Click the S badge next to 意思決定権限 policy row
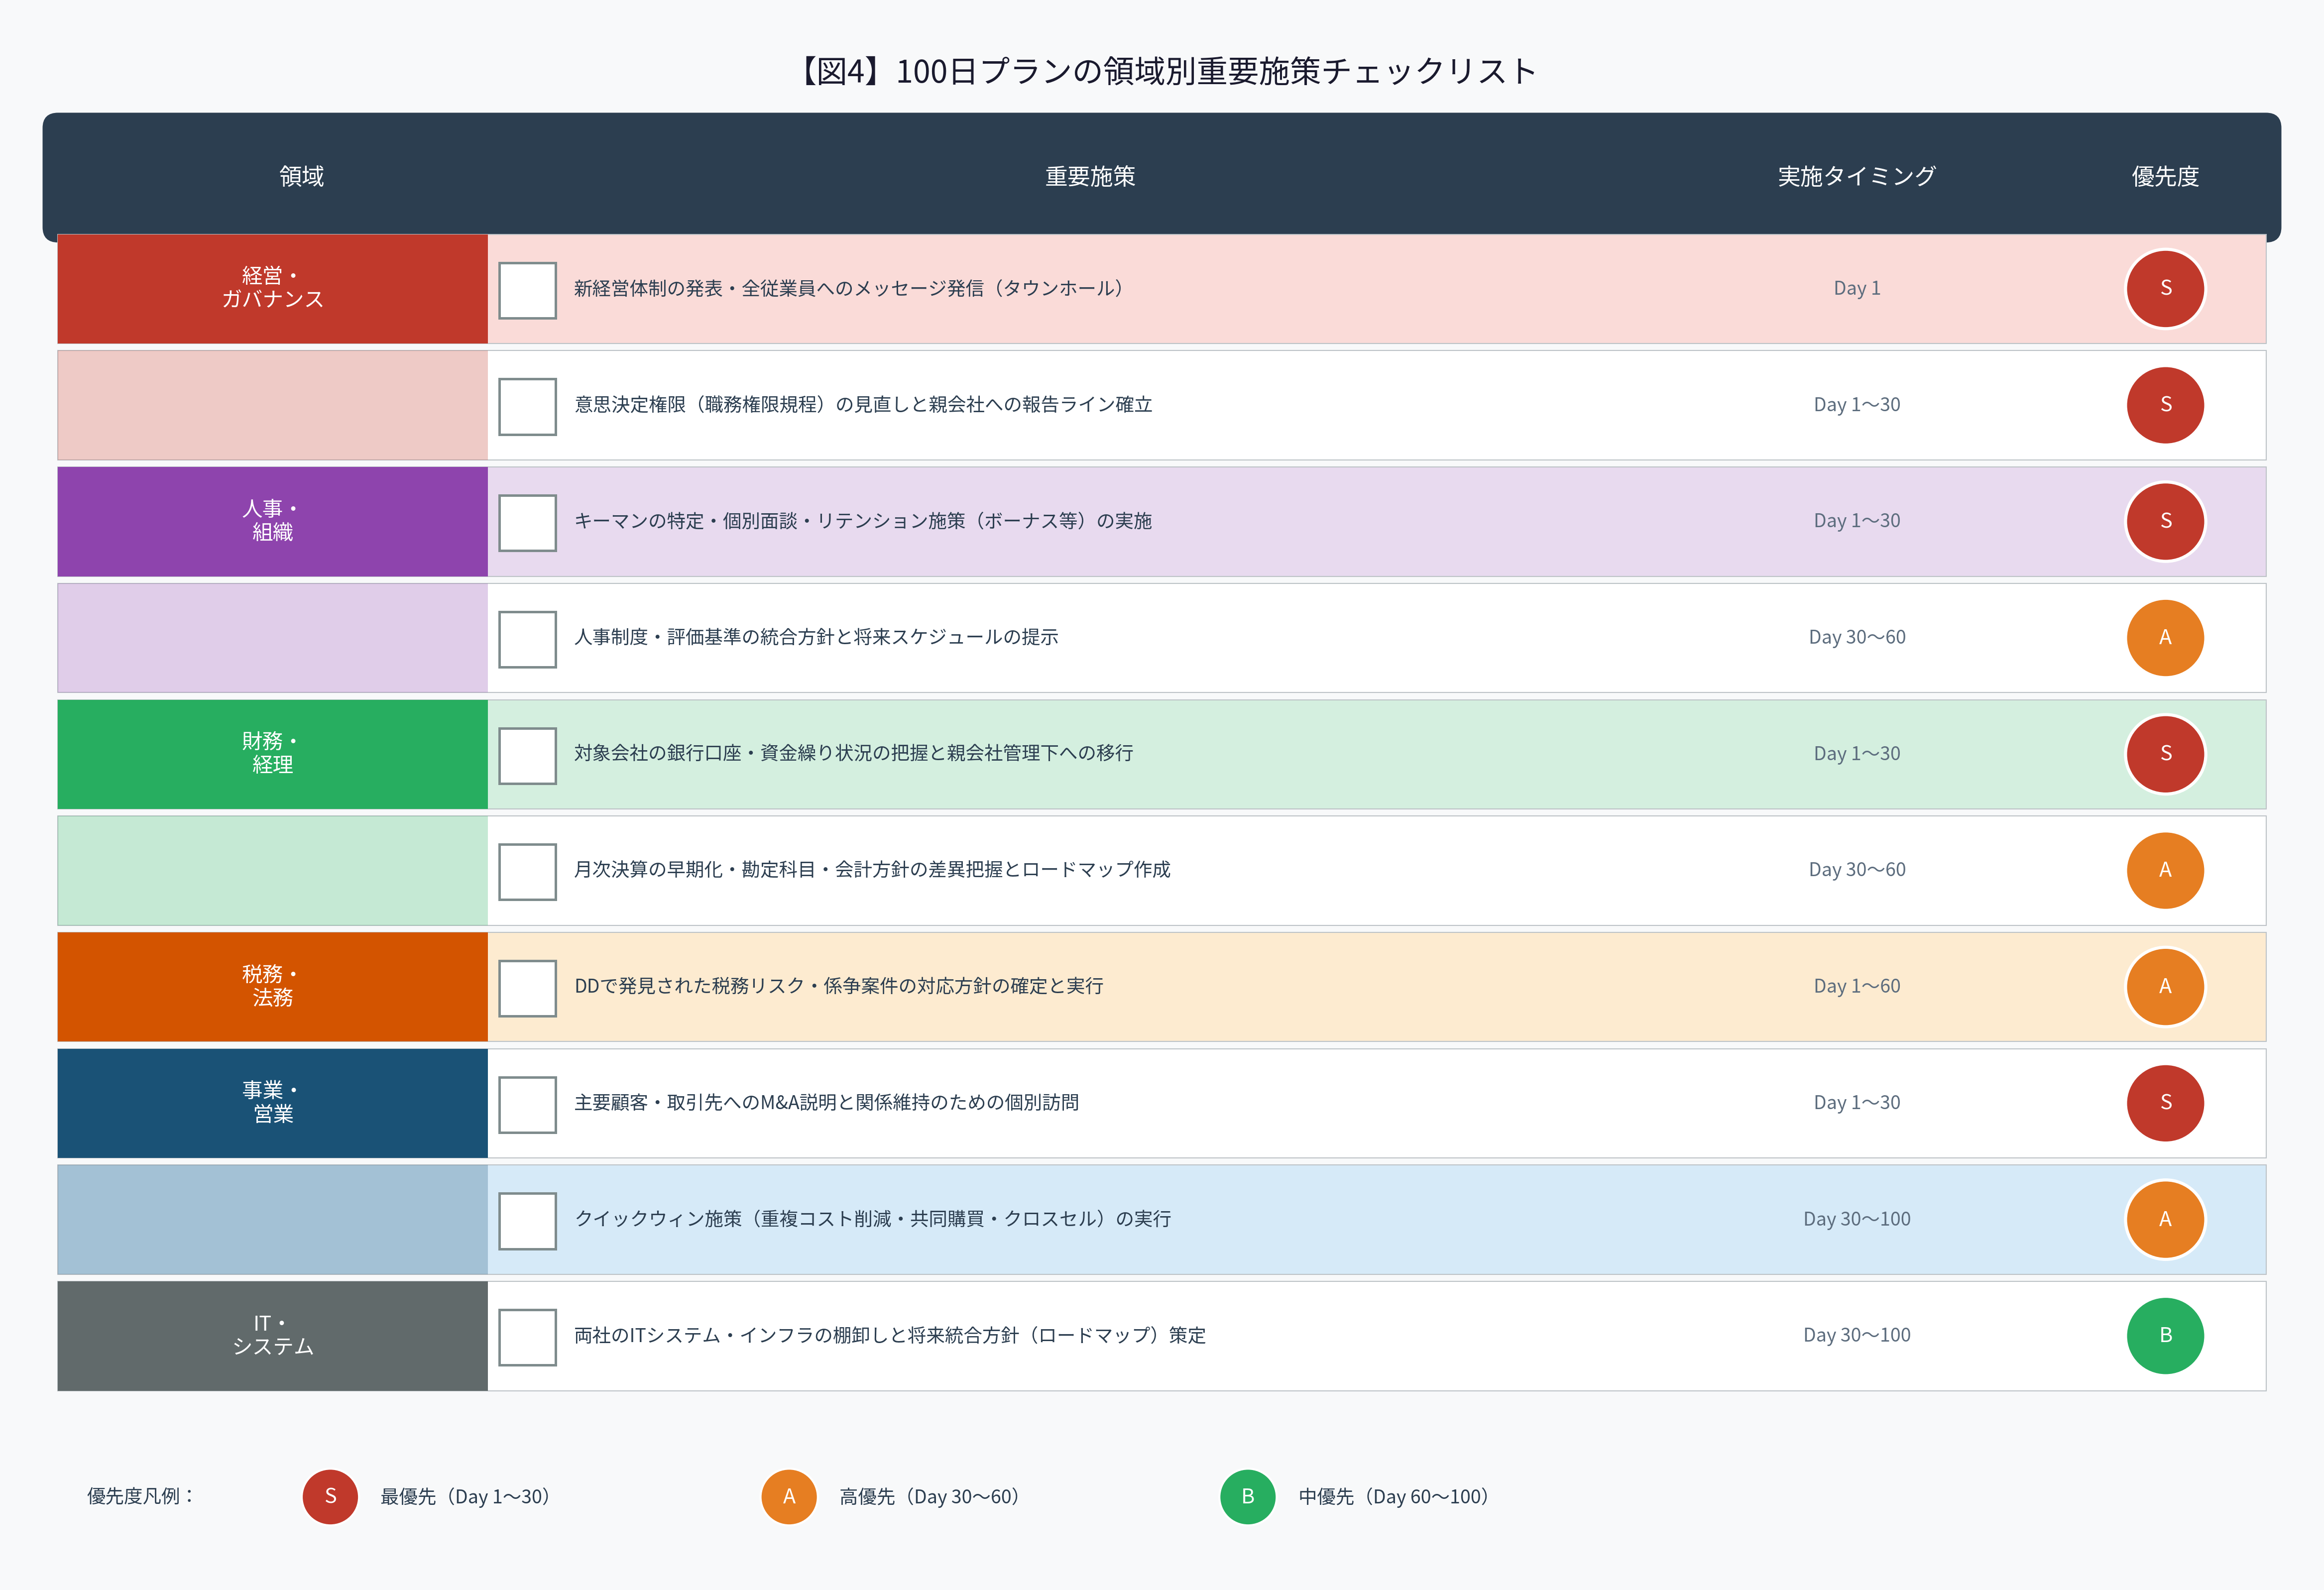Screen dimensions: 2324x1590 click(2165, 405)
